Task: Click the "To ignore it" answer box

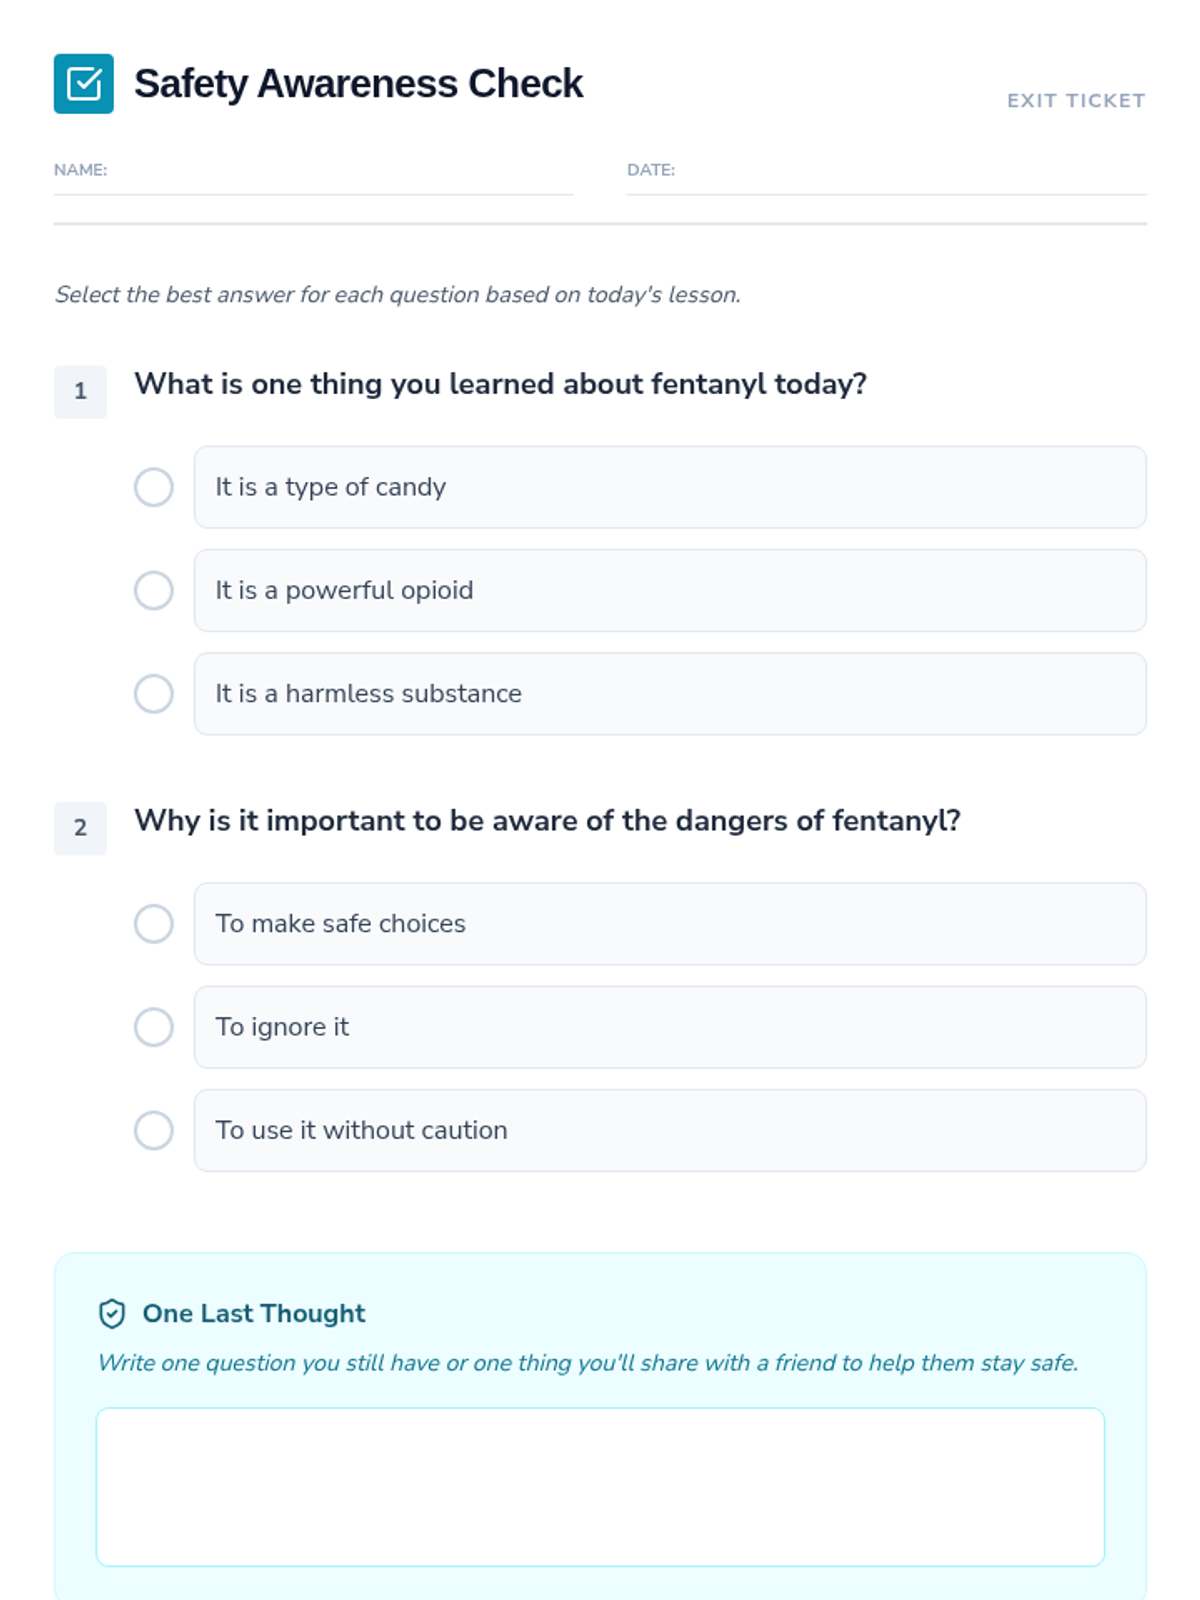Action: [670, 1027]
